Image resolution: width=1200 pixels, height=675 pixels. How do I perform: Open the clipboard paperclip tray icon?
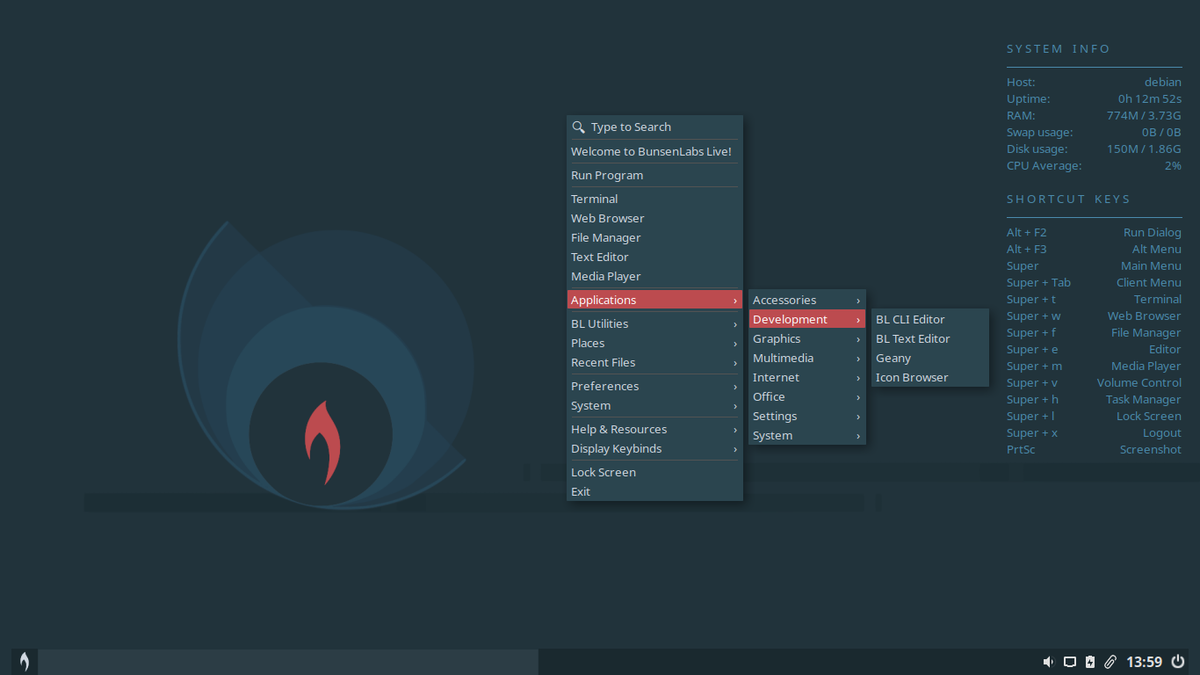(x=1110, y=662)
